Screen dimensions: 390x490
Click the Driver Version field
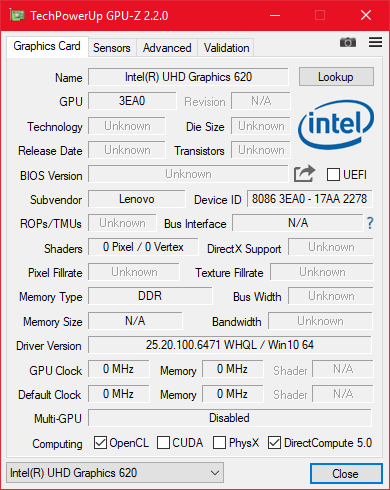[x=230, y=345]
